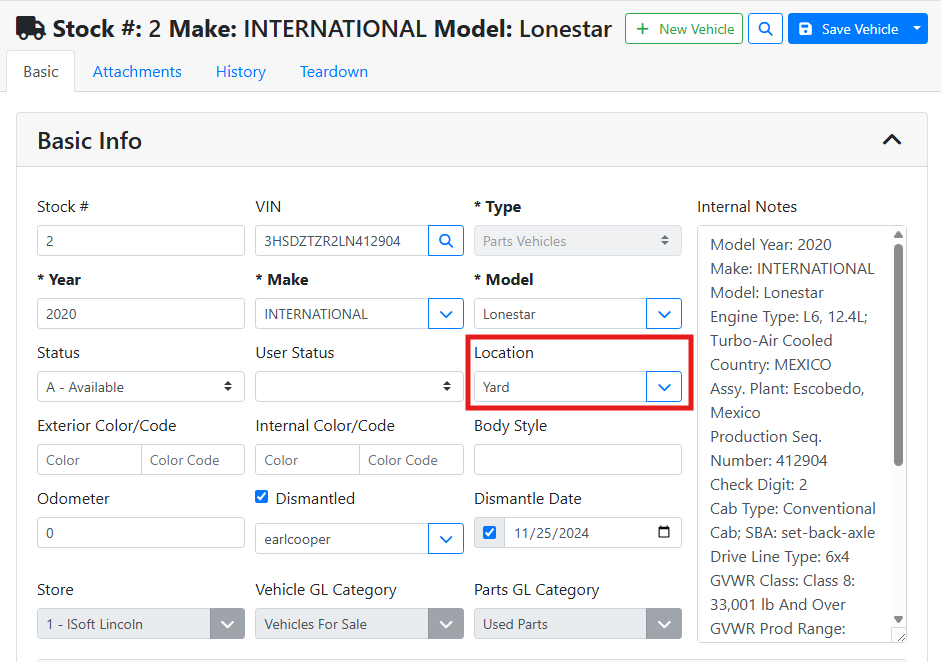
Task: Open the dismantler user dropdown showing earlcooper
Action: [x=446, y=539]
